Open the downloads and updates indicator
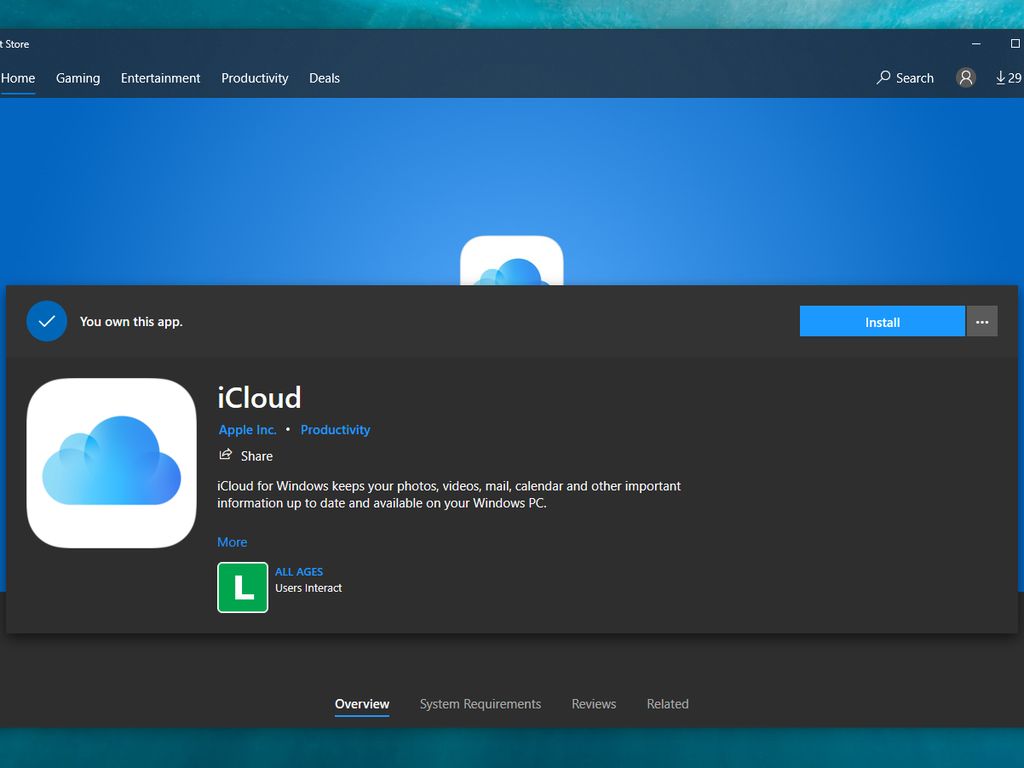This screenshot has height=768, width=1024. pos(1009,78)
